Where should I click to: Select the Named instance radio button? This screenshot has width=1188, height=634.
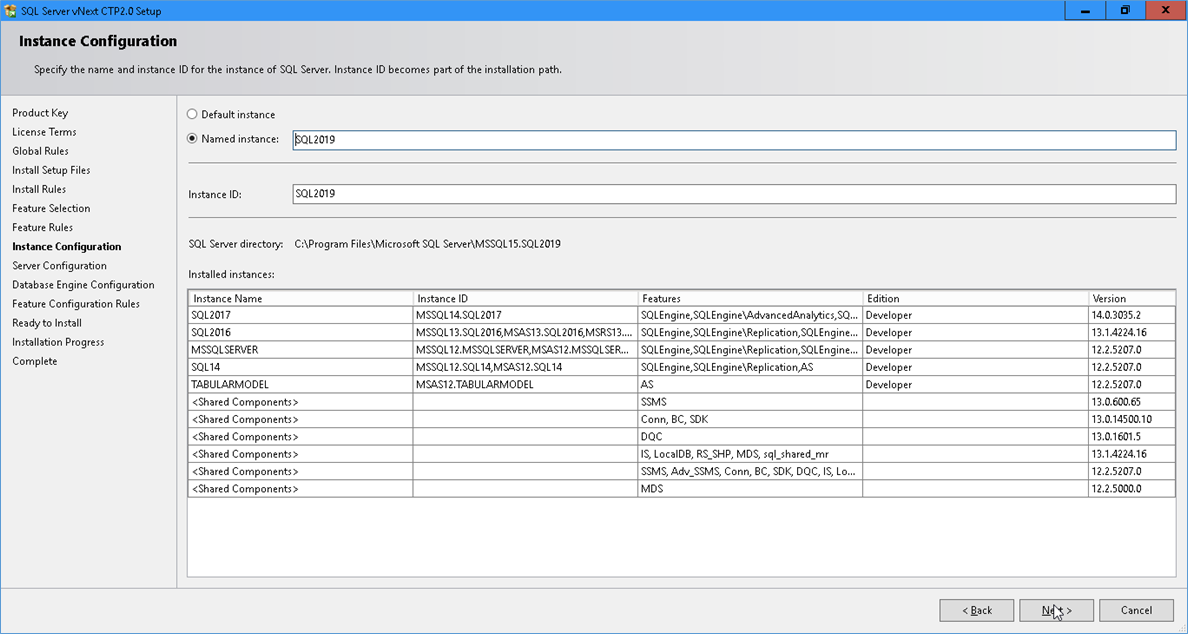[x=192, y=139]
